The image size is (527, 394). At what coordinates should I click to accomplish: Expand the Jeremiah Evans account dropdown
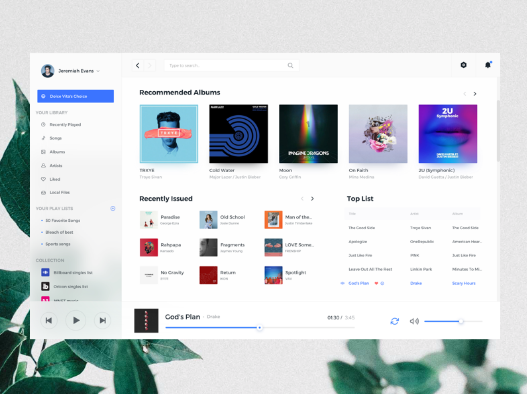98,71
